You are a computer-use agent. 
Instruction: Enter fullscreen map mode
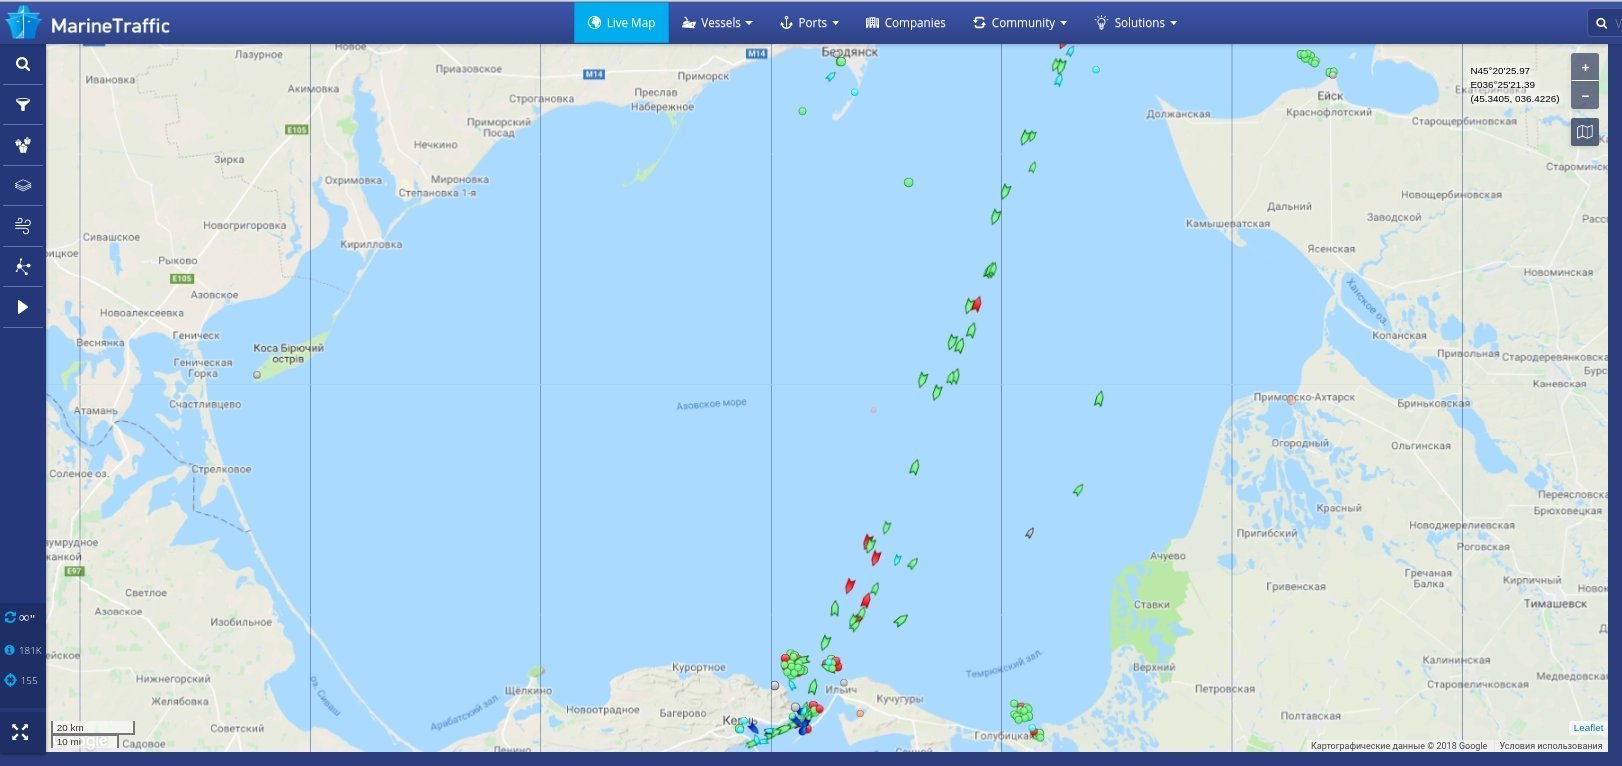pyautogui.click(x=20, y=732)
